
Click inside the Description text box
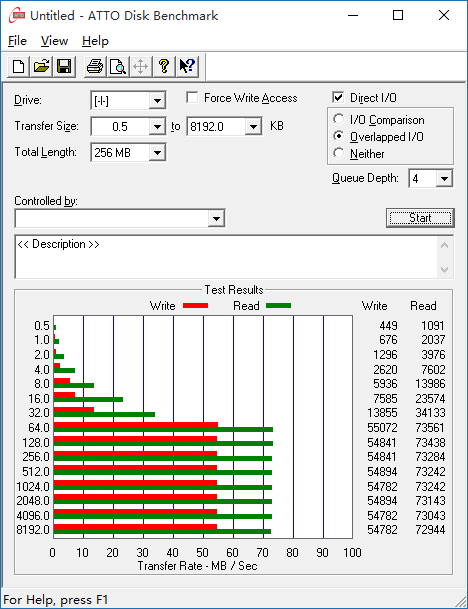coord(226,257)
